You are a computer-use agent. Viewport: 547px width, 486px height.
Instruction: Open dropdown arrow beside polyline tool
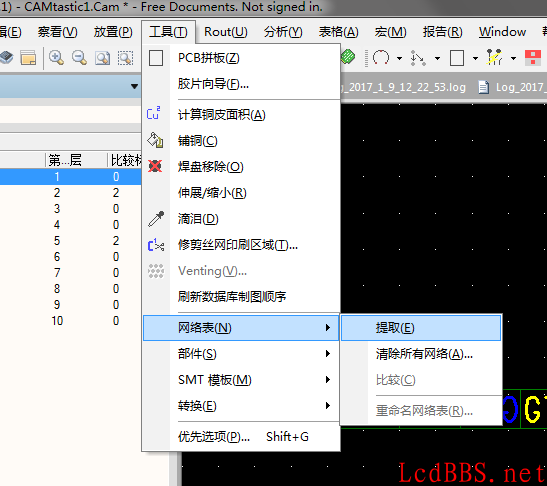coord(437,58)
